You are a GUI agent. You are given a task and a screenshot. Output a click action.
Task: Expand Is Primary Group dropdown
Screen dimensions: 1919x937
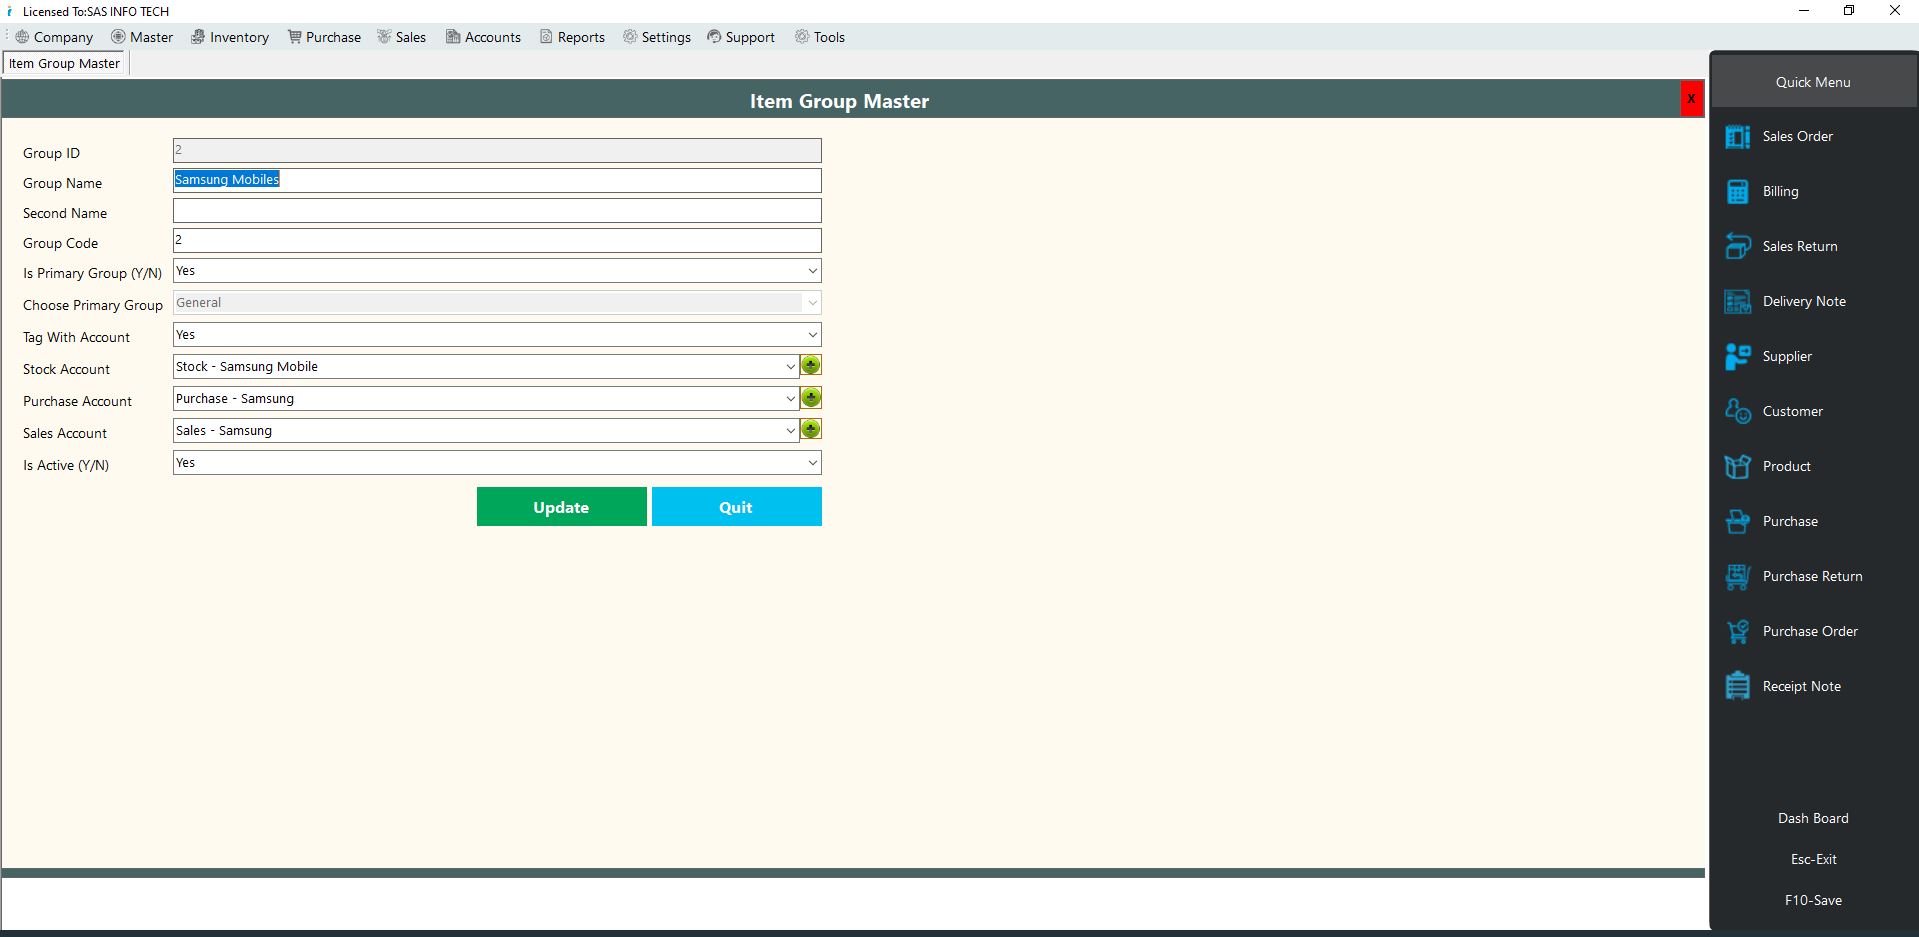click(812, 271)
